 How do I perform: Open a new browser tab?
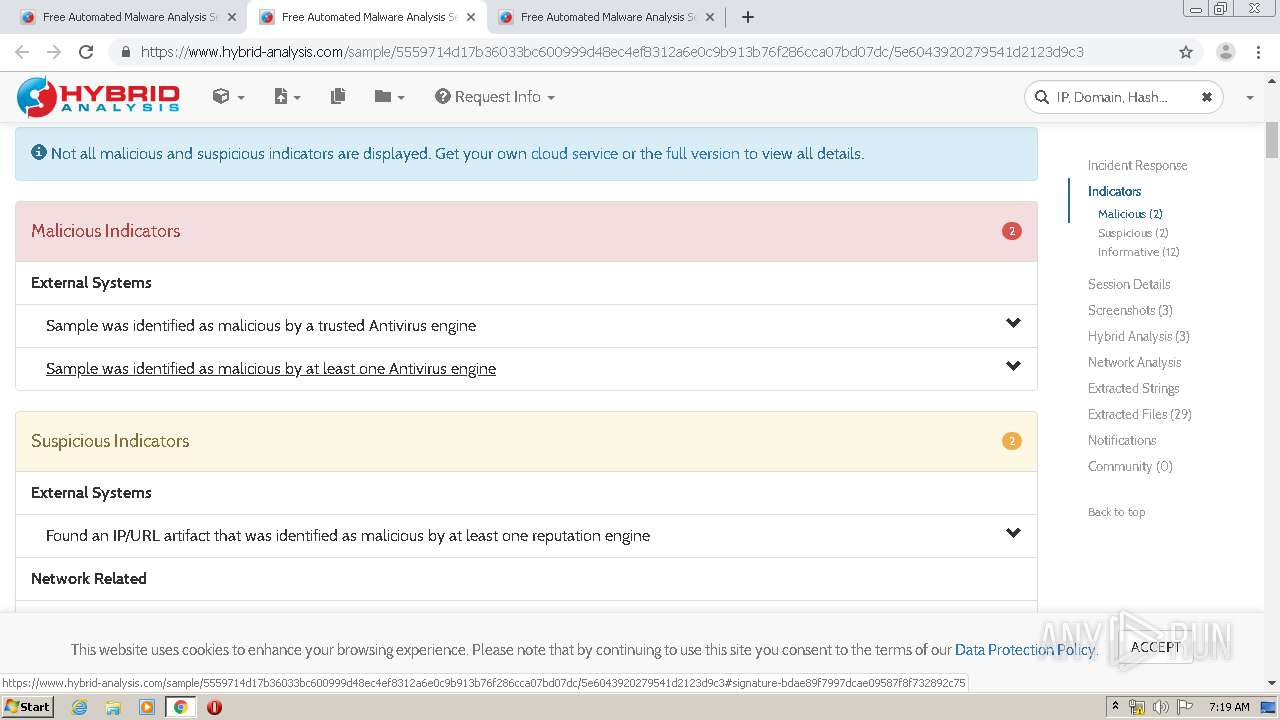click(748, 17)
